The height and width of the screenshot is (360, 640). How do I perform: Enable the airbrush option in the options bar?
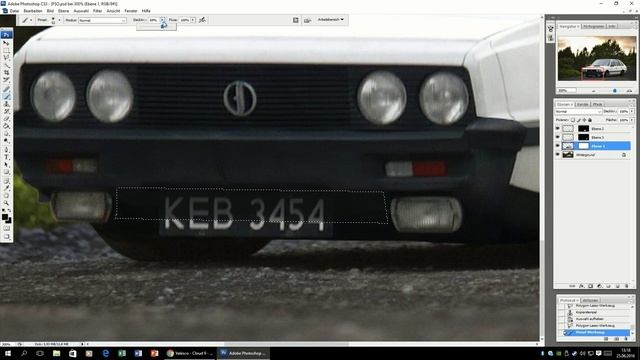202,20
